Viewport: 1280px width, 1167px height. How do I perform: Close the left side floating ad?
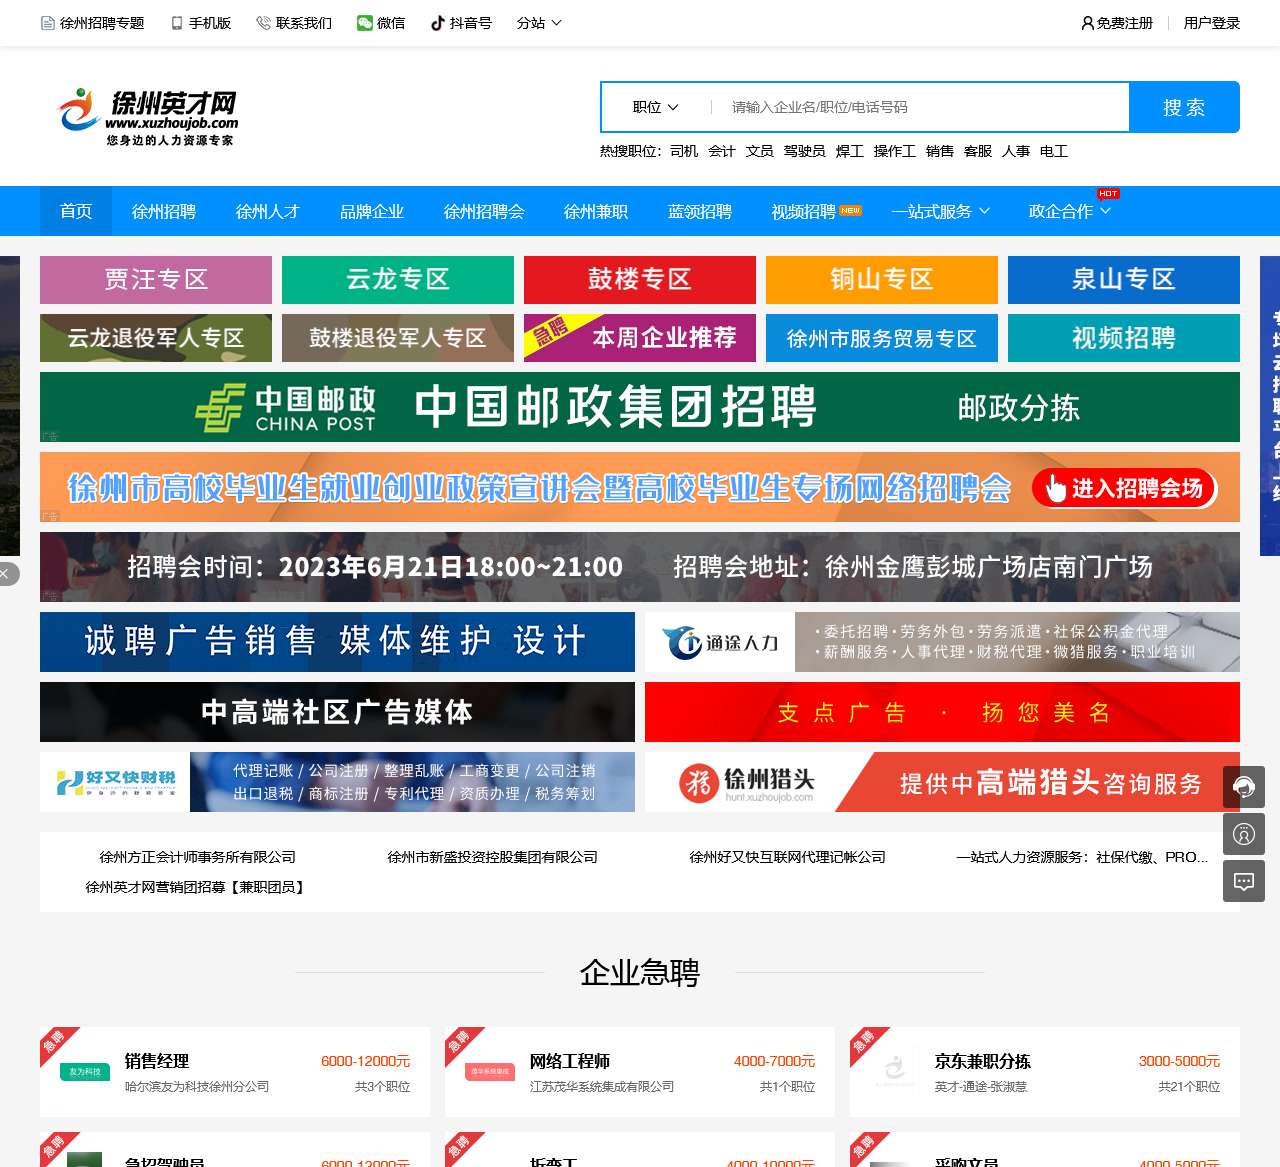5,574
